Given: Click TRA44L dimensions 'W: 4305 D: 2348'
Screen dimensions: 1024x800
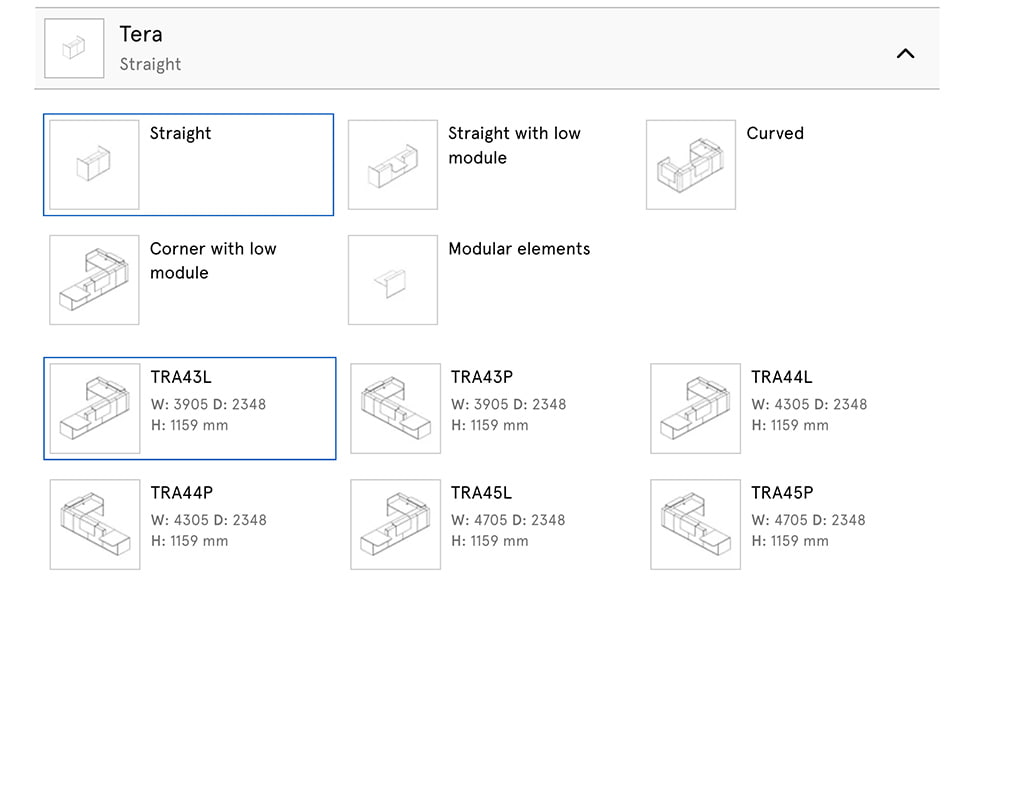Looking at the screenshot, I should (809, 405).
